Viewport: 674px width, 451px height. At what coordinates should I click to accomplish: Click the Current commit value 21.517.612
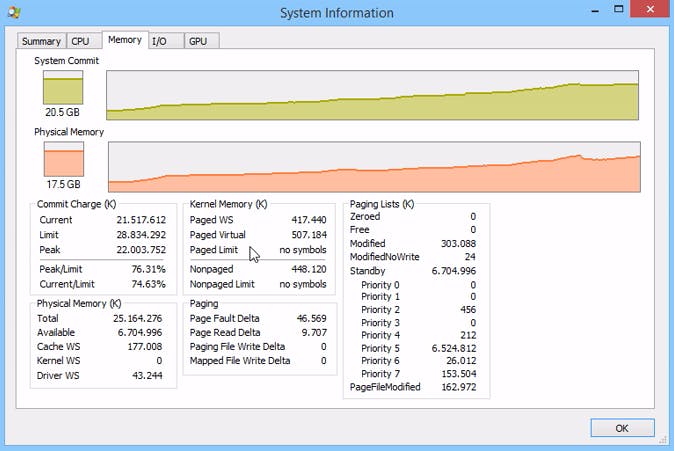141,220
